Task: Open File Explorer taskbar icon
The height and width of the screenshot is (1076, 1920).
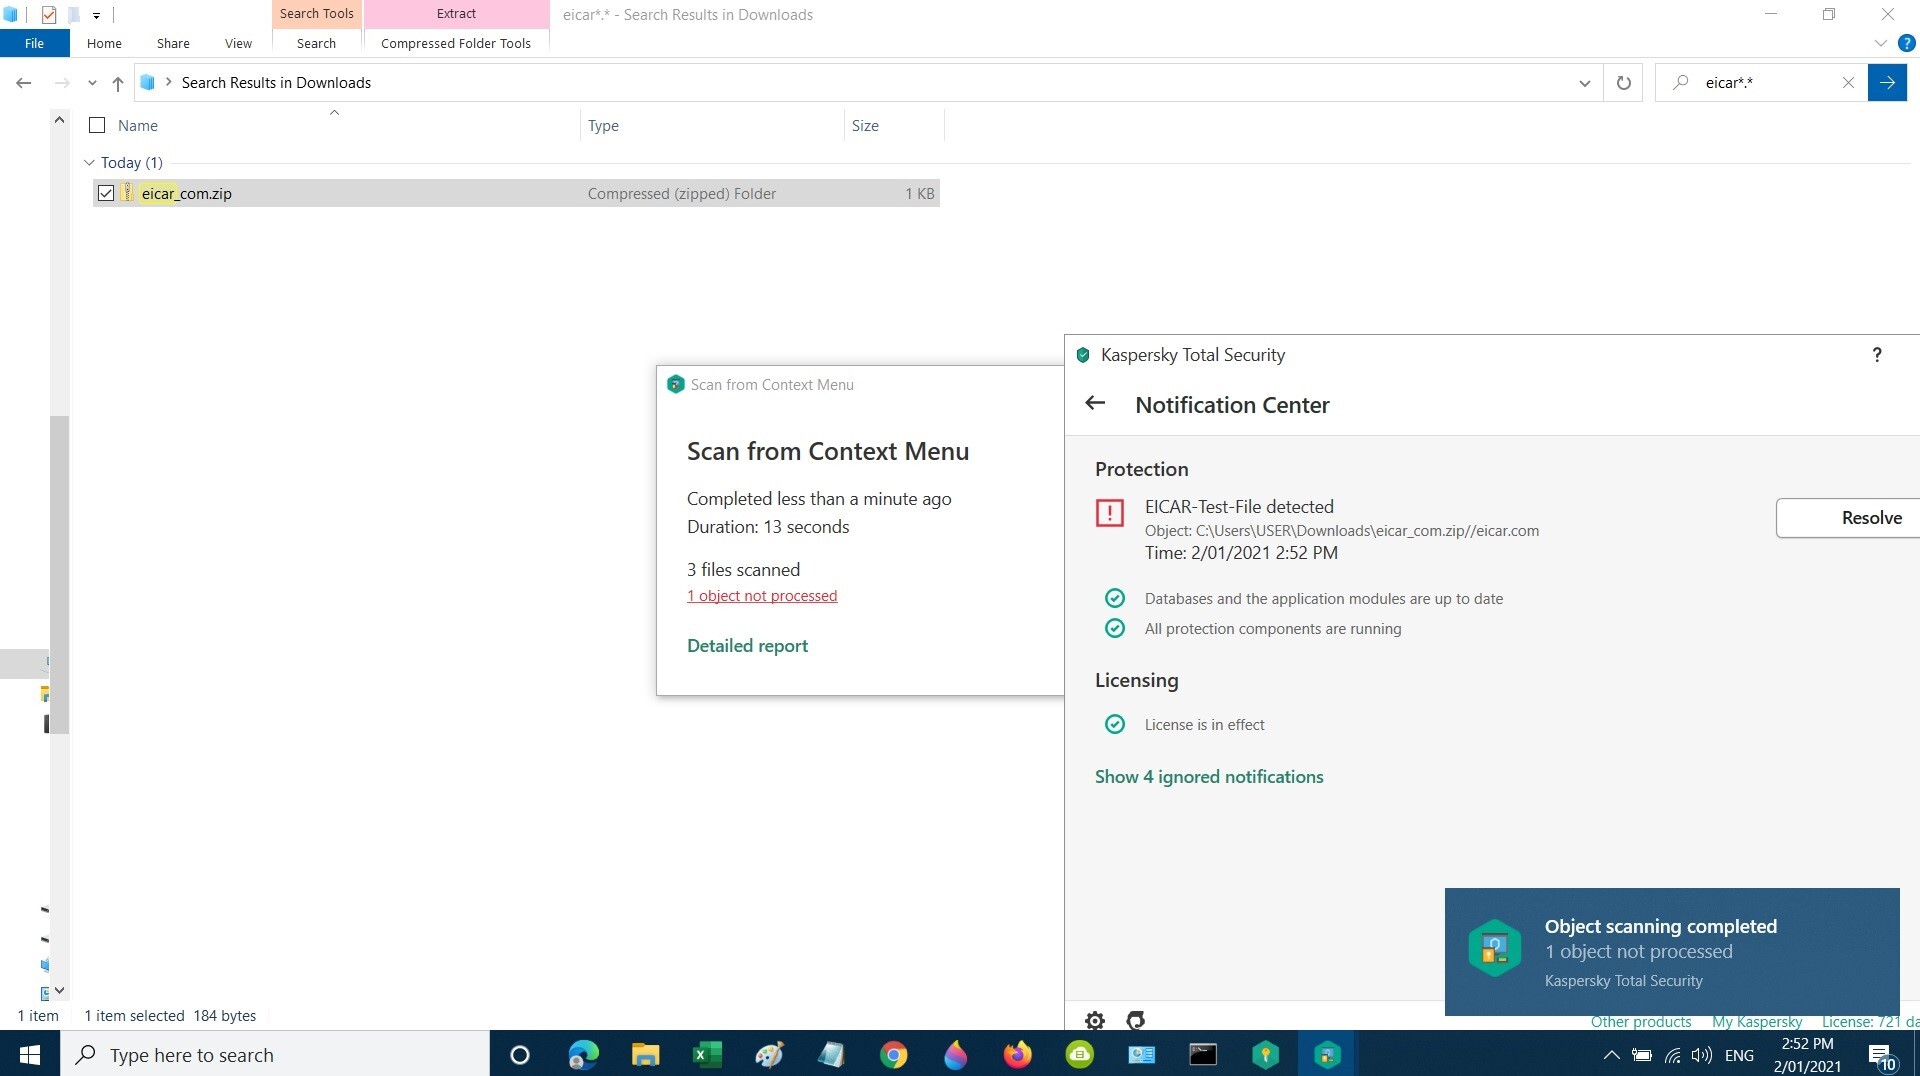Action: tap(645, 1054)
